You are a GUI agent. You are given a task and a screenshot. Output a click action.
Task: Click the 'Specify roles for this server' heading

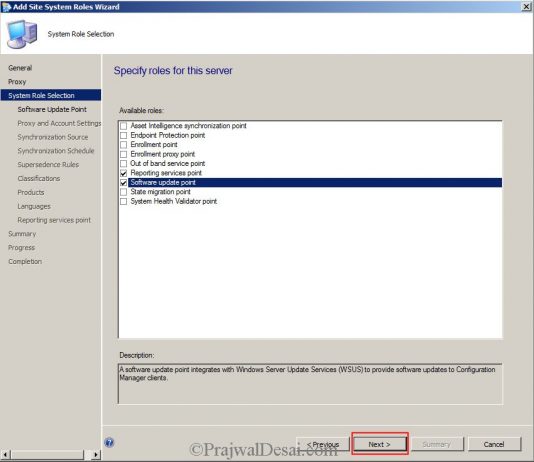pyautogui.click(x=173, y=70)
